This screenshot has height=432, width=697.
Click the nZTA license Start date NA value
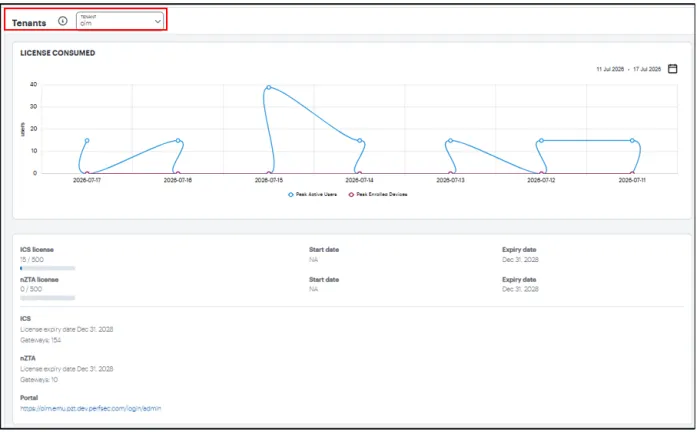coord(313,289)
